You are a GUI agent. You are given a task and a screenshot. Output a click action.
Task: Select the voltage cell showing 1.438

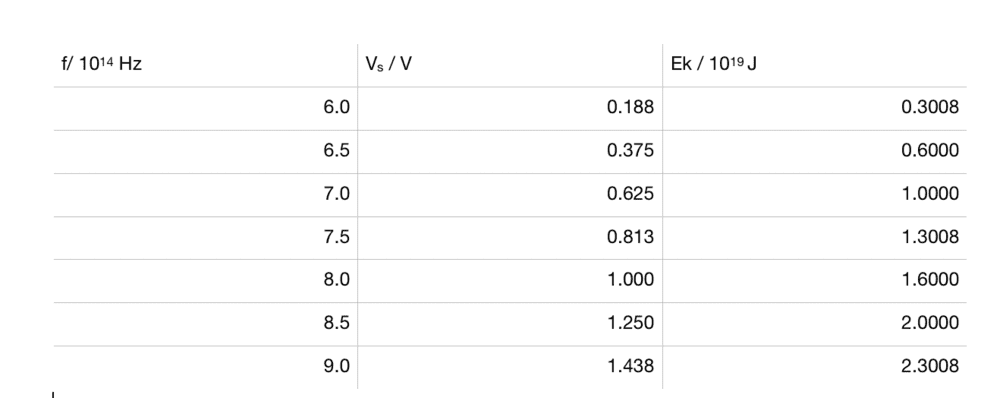[510, 367]
